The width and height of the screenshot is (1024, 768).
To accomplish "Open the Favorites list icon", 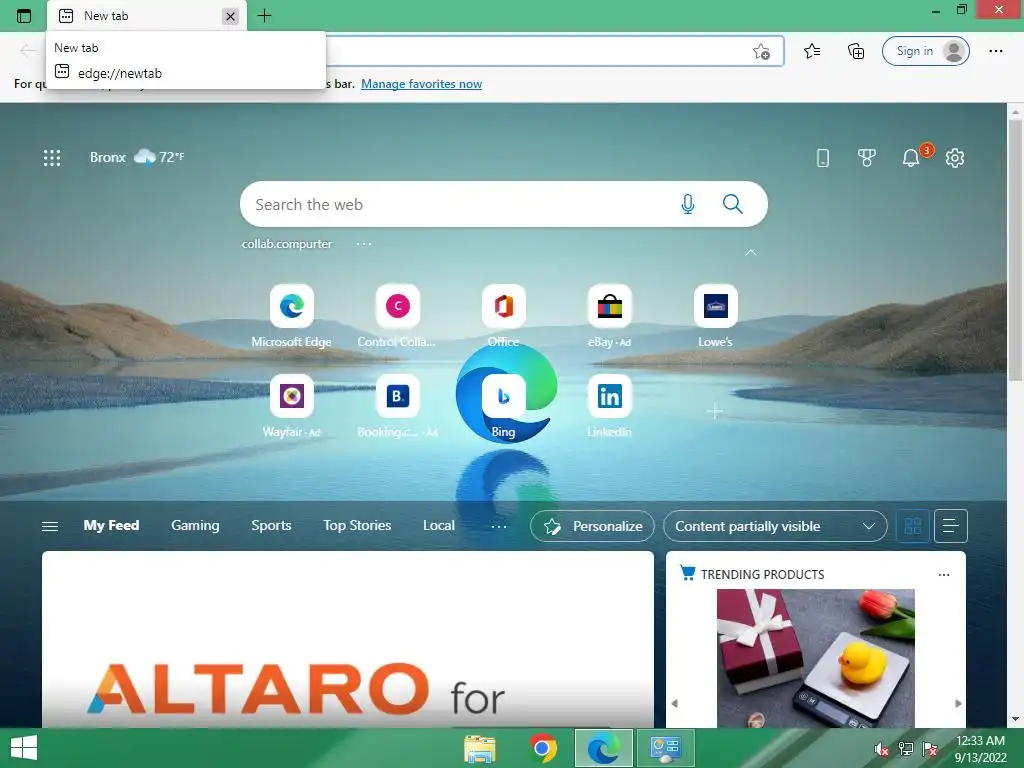I will 812,51.
